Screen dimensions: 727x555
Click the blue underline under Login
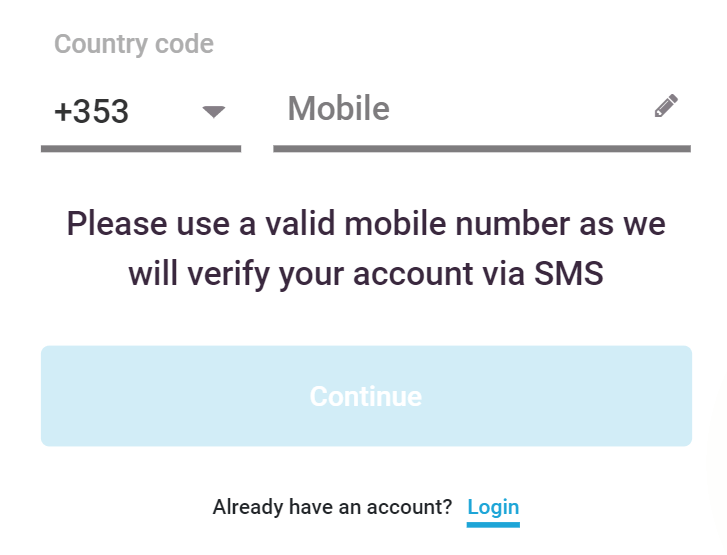(x=493, y=525)
